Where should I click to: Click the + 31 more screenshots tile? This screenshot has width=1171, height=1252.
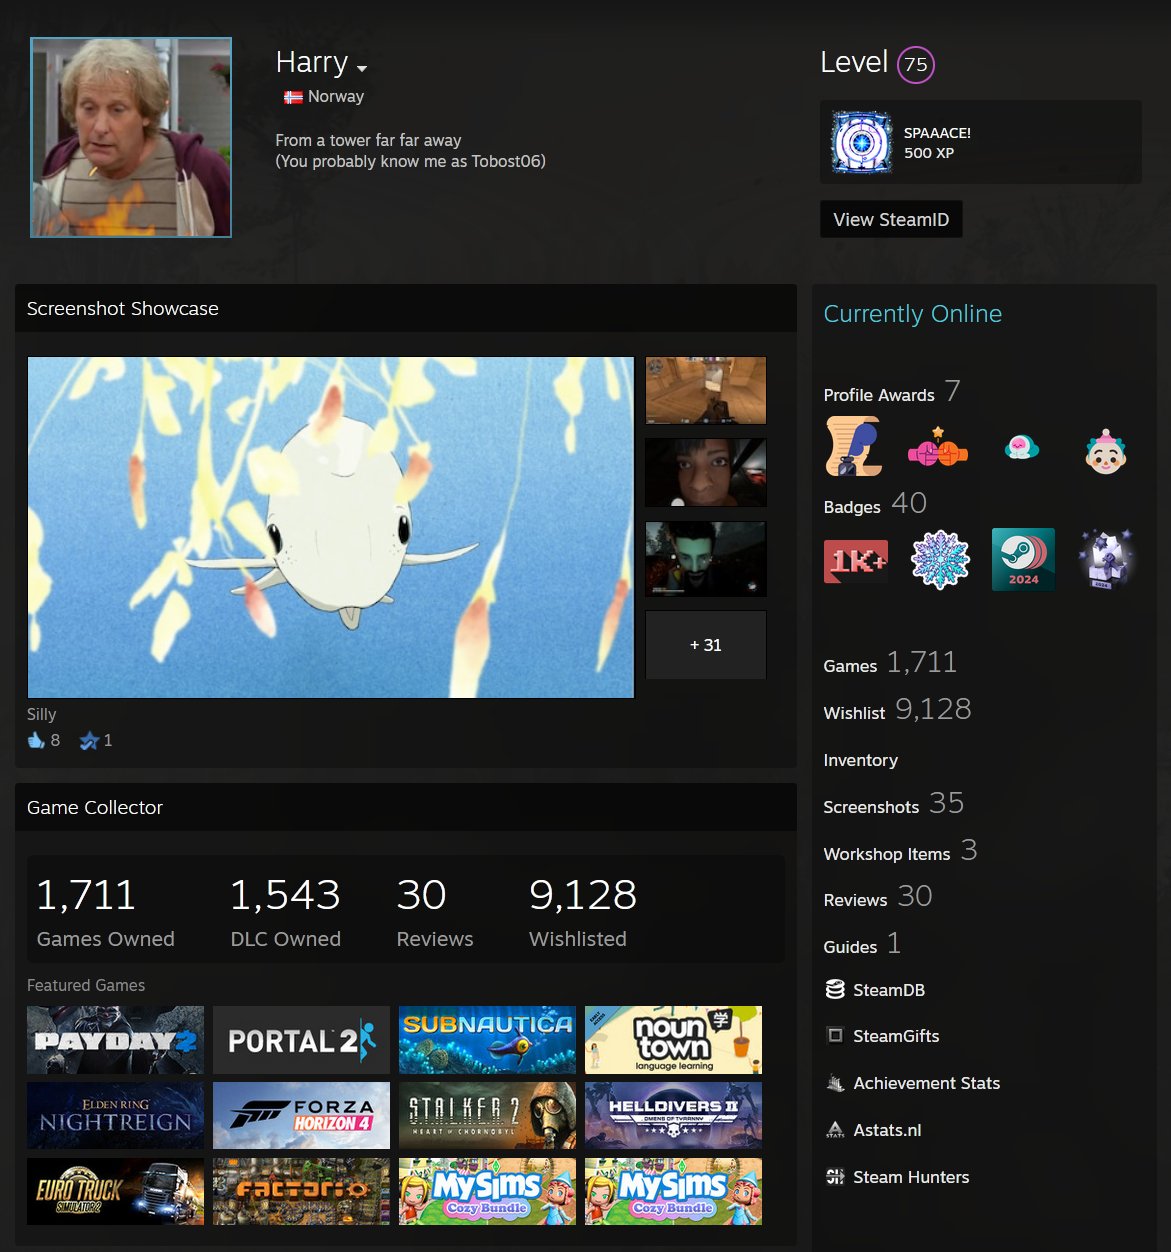(706, 645)
